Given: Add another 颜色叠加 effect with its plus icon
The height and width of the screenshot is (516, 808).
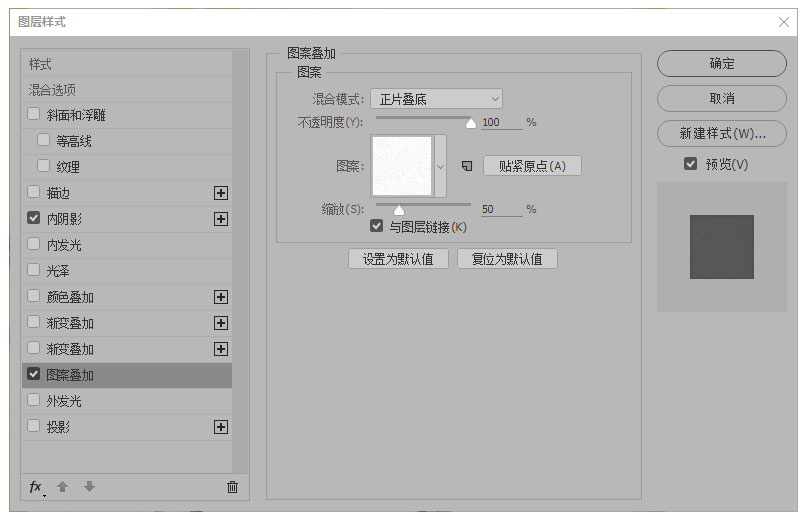Looking at the screenshot, I should tap(221, 297).
